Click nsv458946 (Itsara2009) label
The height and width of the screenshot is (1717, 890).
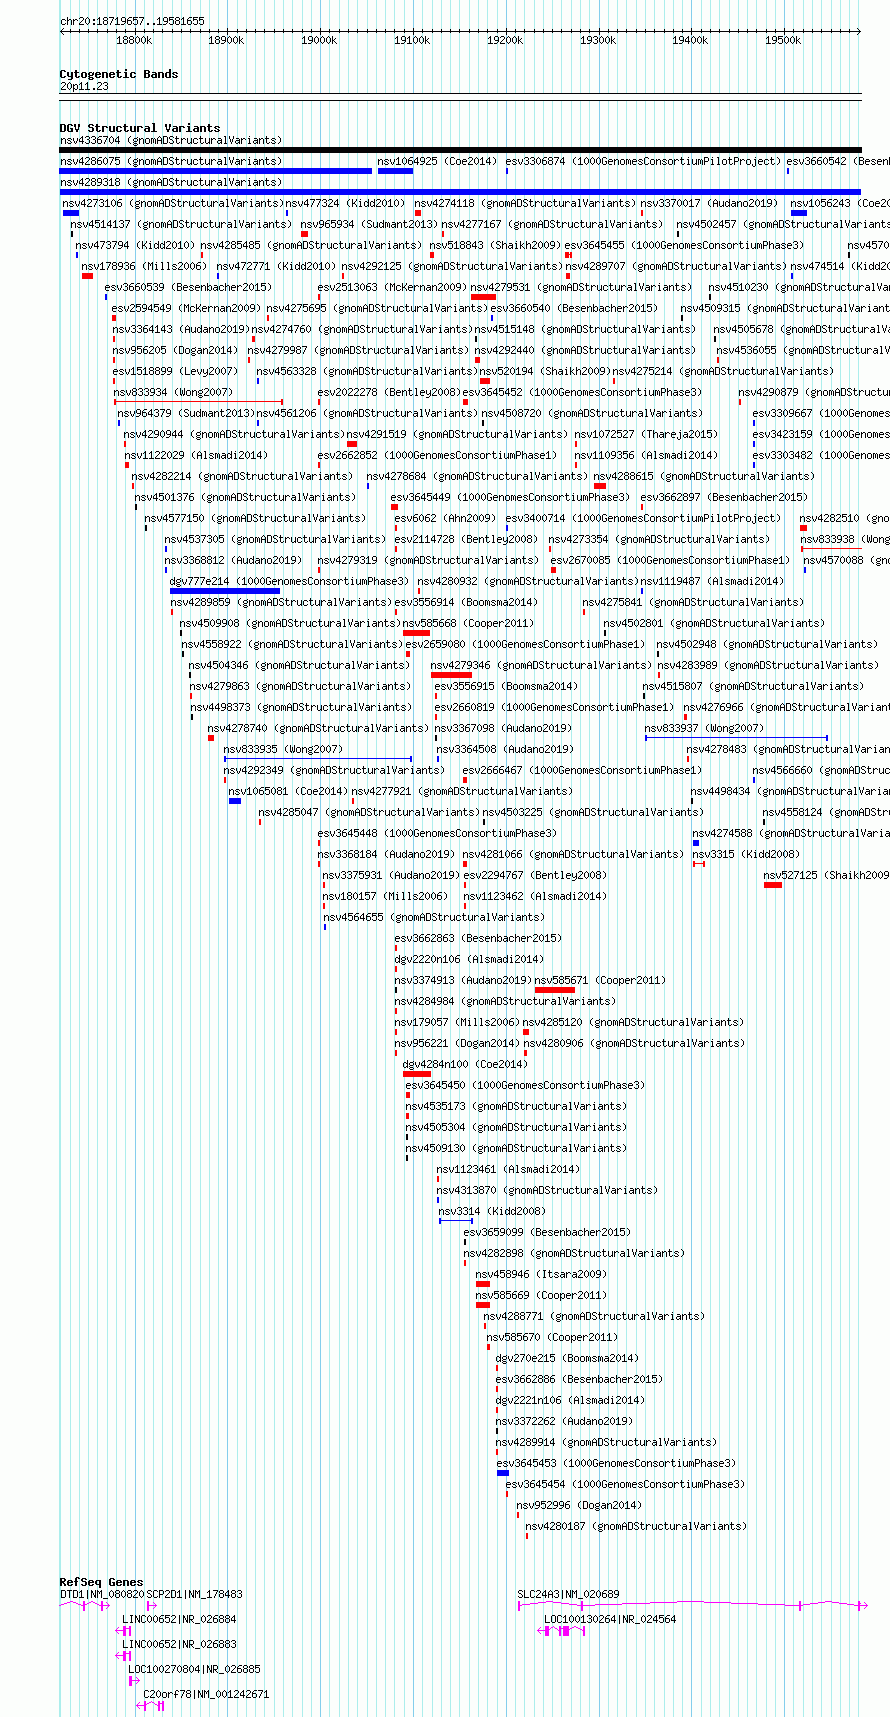[x=541, y=1274]
